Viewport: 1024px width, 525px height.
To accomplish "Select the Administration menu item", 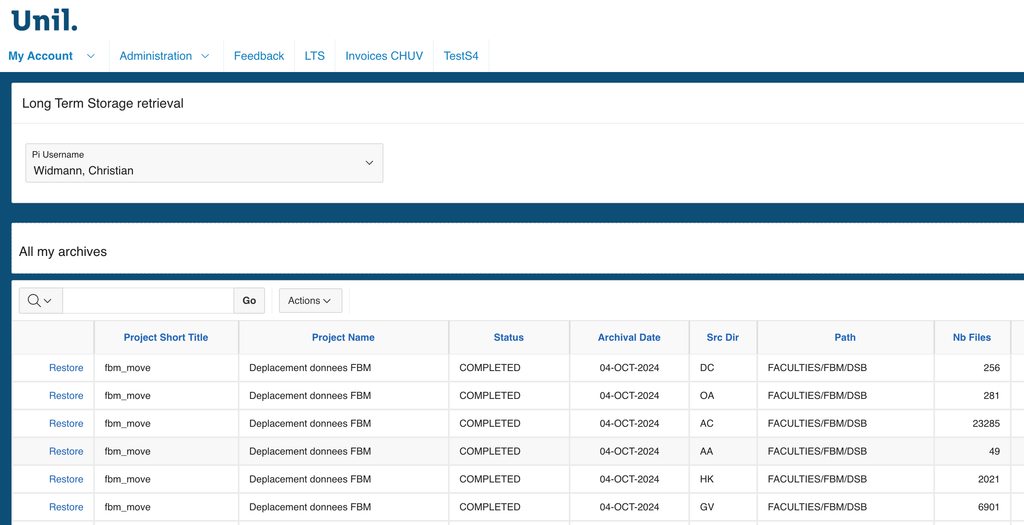I will click(155, 56).
